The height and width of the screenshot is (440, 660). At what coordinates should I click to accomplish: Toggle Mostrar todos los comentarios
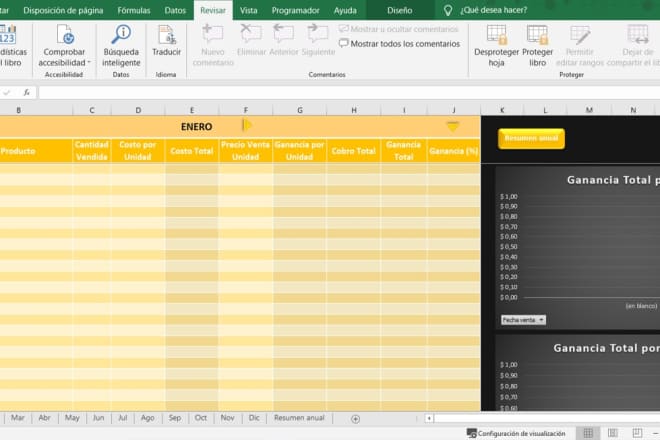click(399, 43)
